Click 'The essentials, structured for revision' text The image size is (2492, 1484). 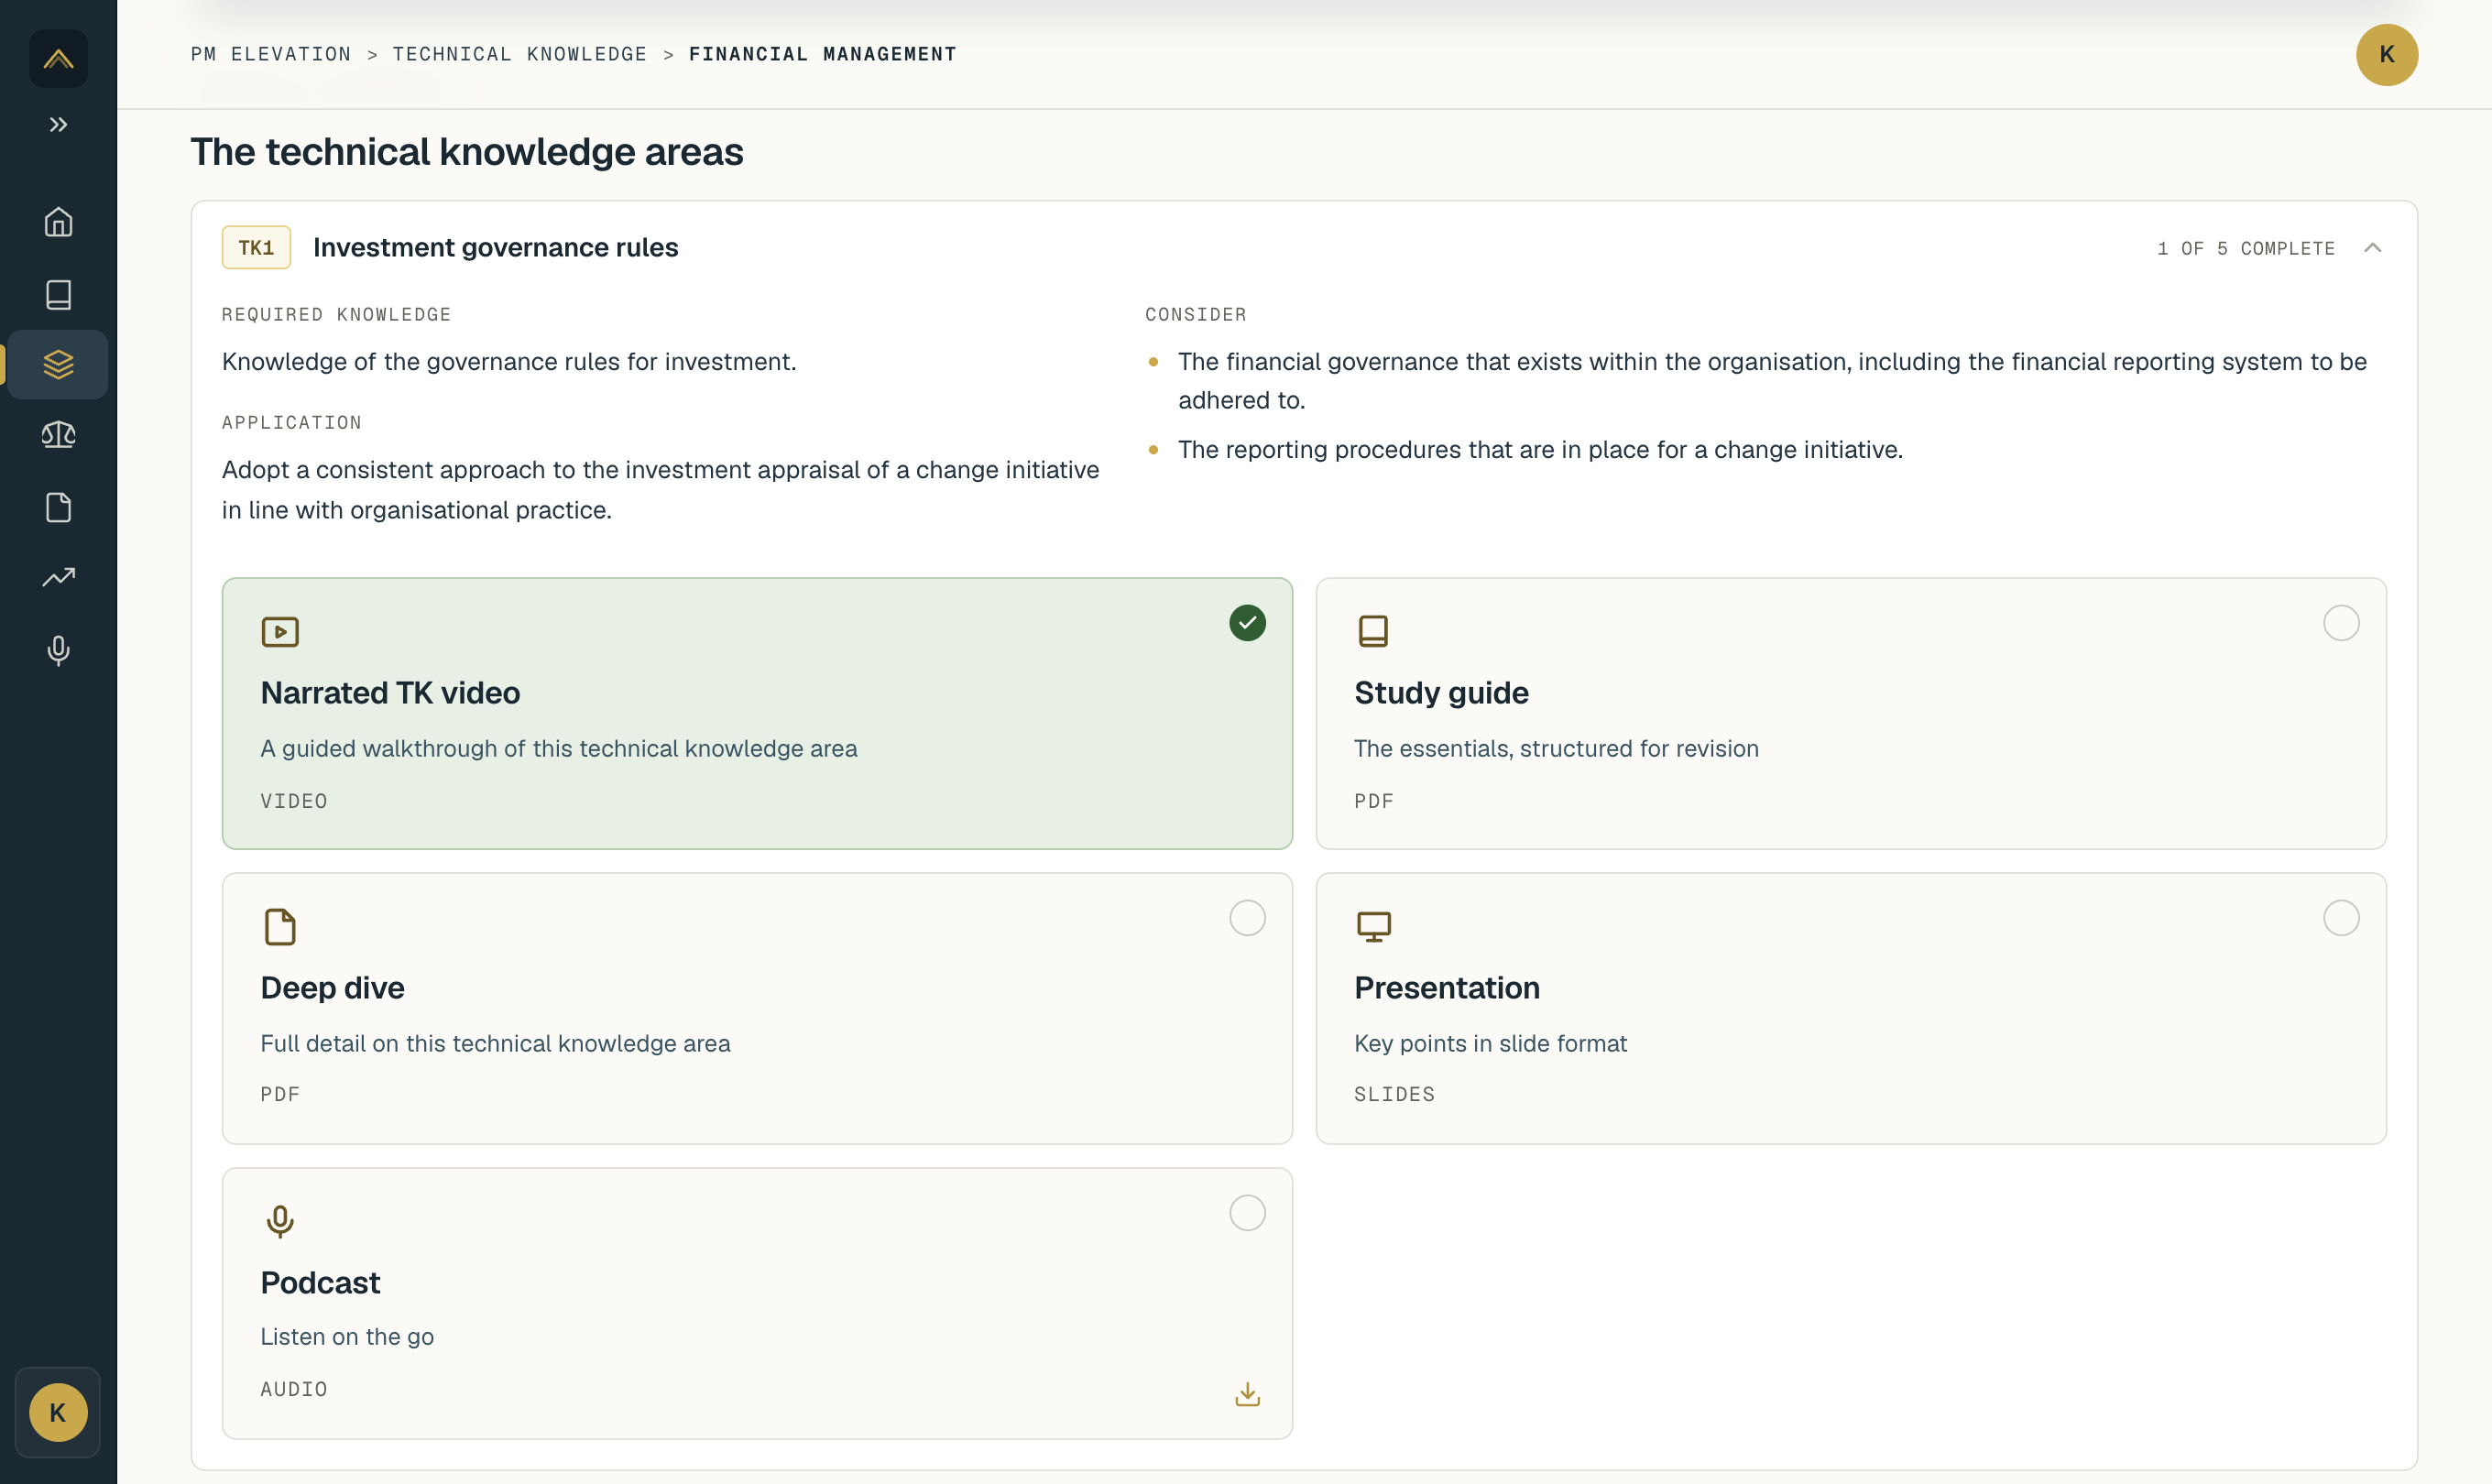coord(1556,748)
